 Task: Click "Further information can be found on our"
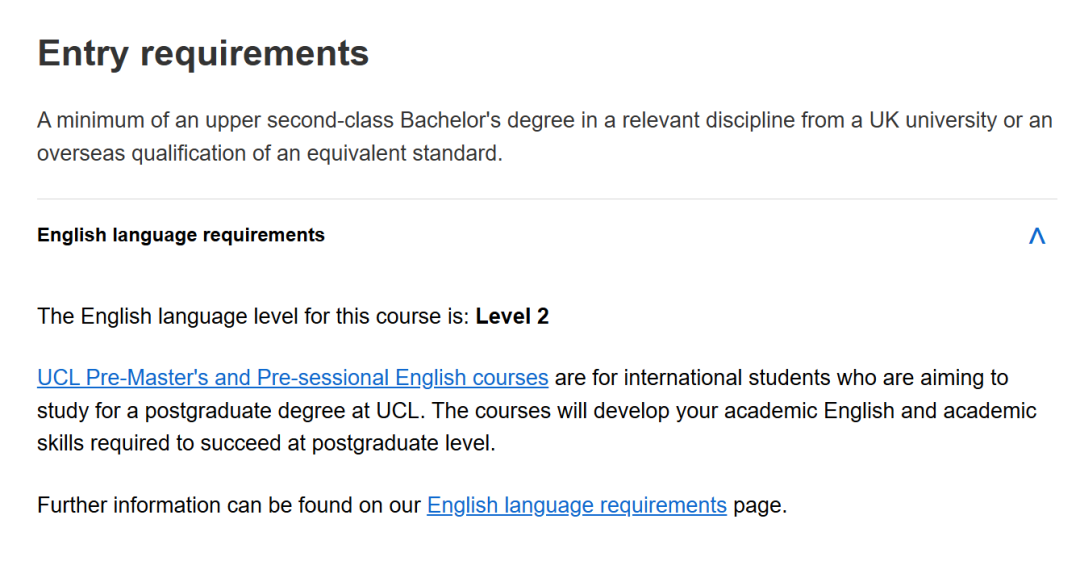[x=229, y=506]
